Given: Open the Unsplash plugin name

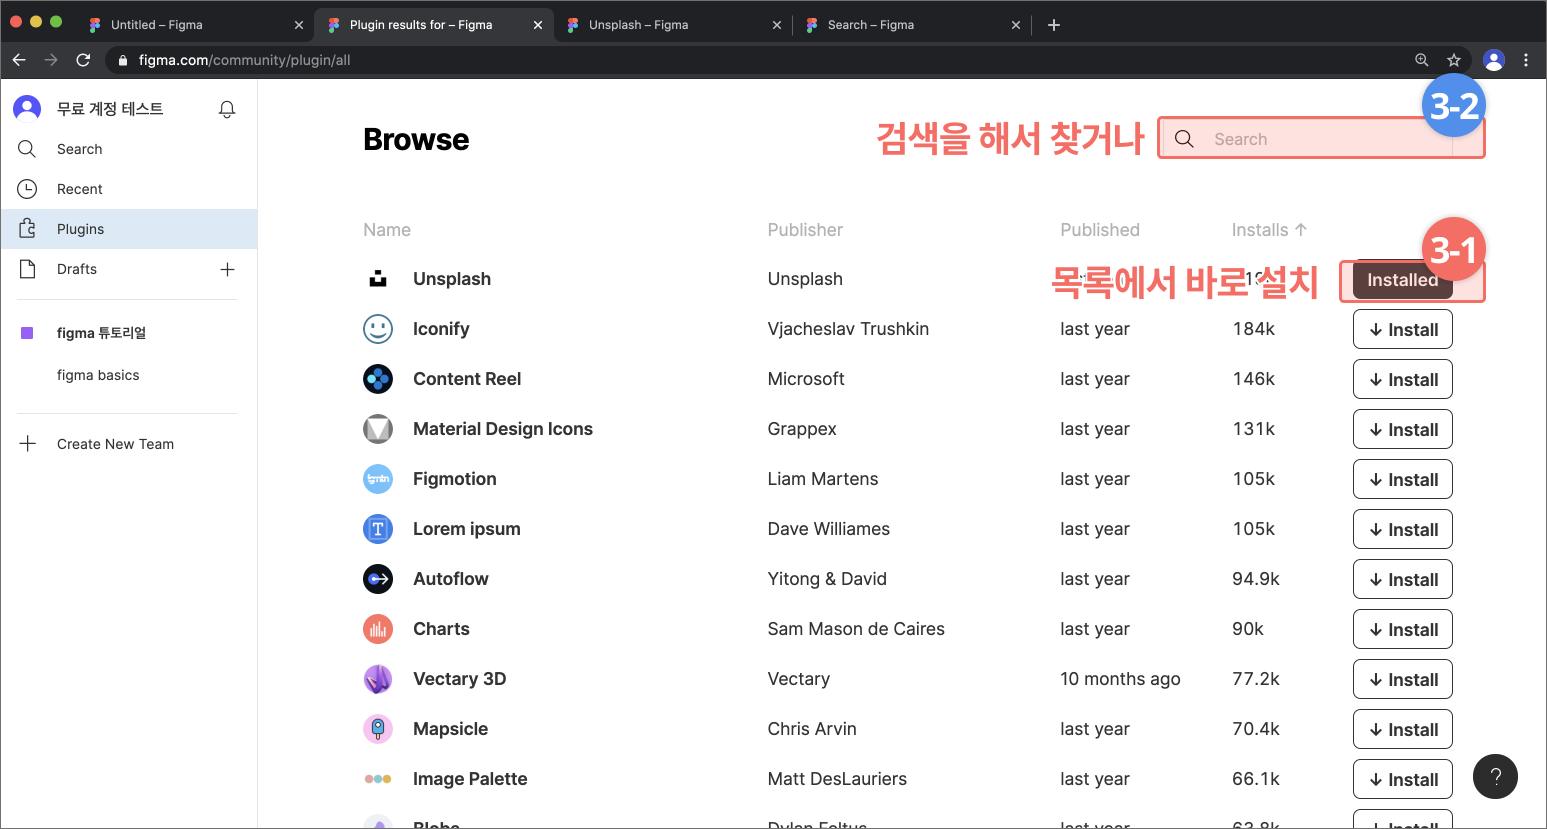Looking at the screenshot, I should pos(452,279).
